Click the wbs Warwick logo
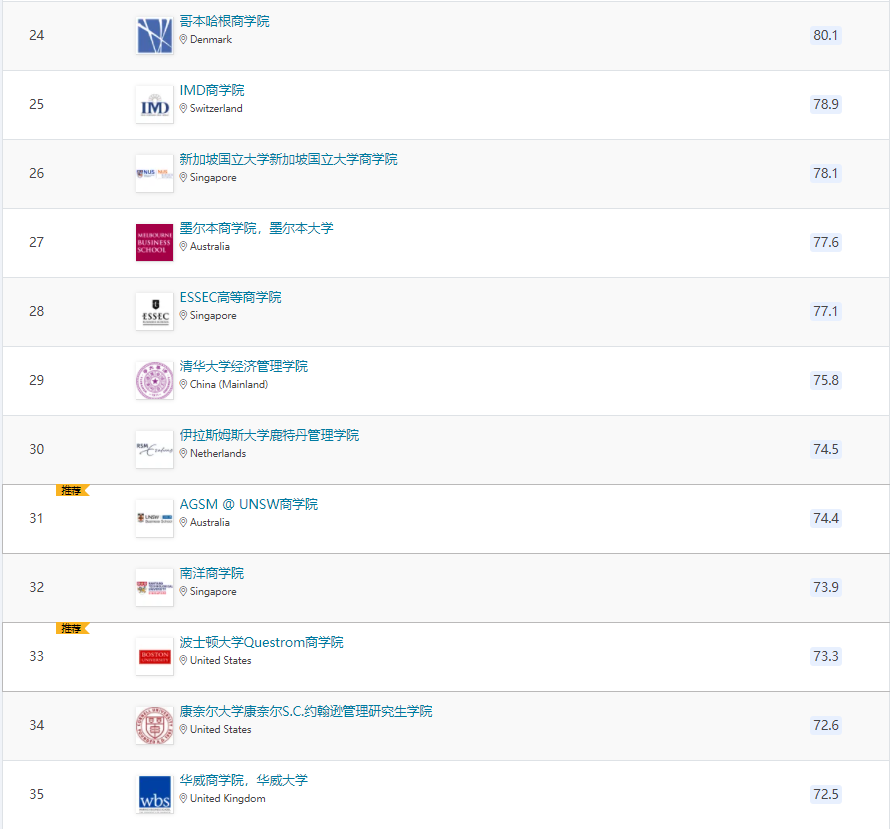The width and height of the screenshot is (890, 829). point(154,795)
